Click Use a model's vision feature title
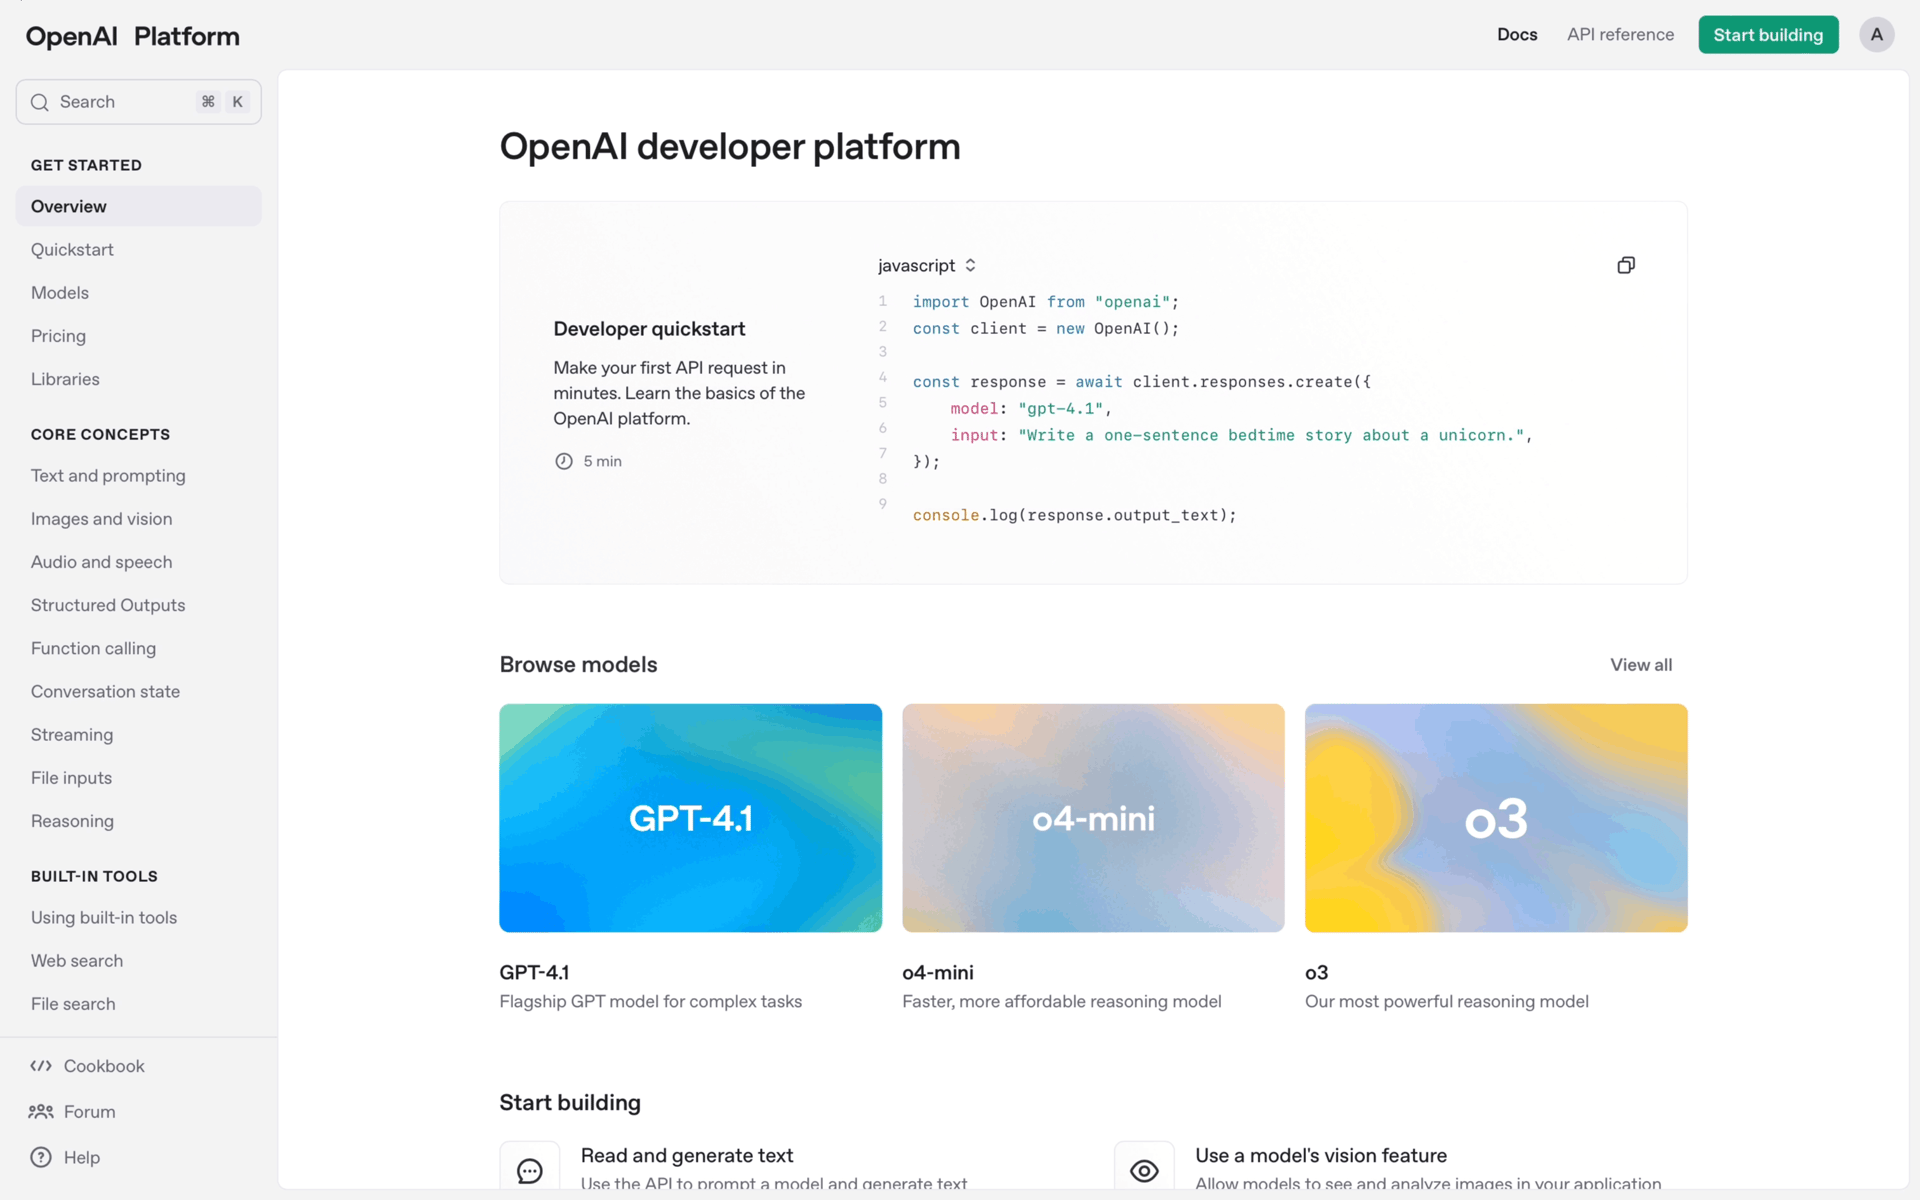Viewport: 1920px width, 1200px height. [1321, 1156]
